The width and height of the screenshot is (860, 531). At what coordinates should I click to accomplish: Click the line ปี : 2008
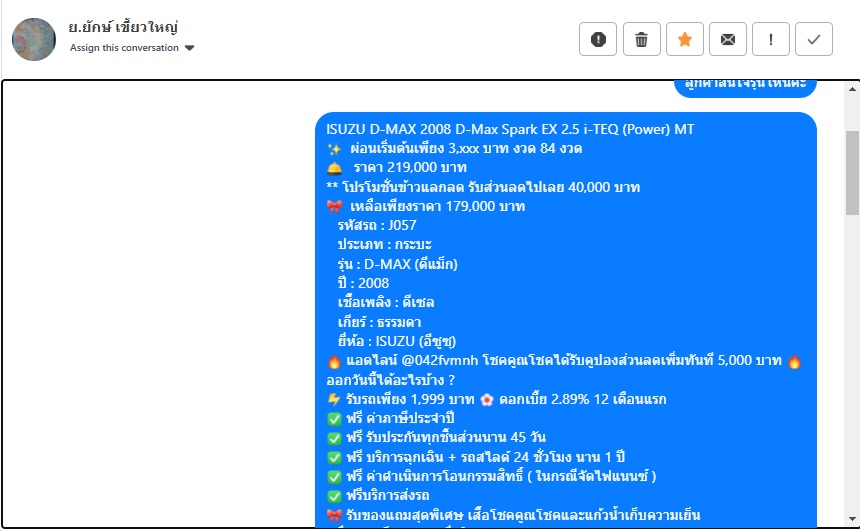point(363,283)
